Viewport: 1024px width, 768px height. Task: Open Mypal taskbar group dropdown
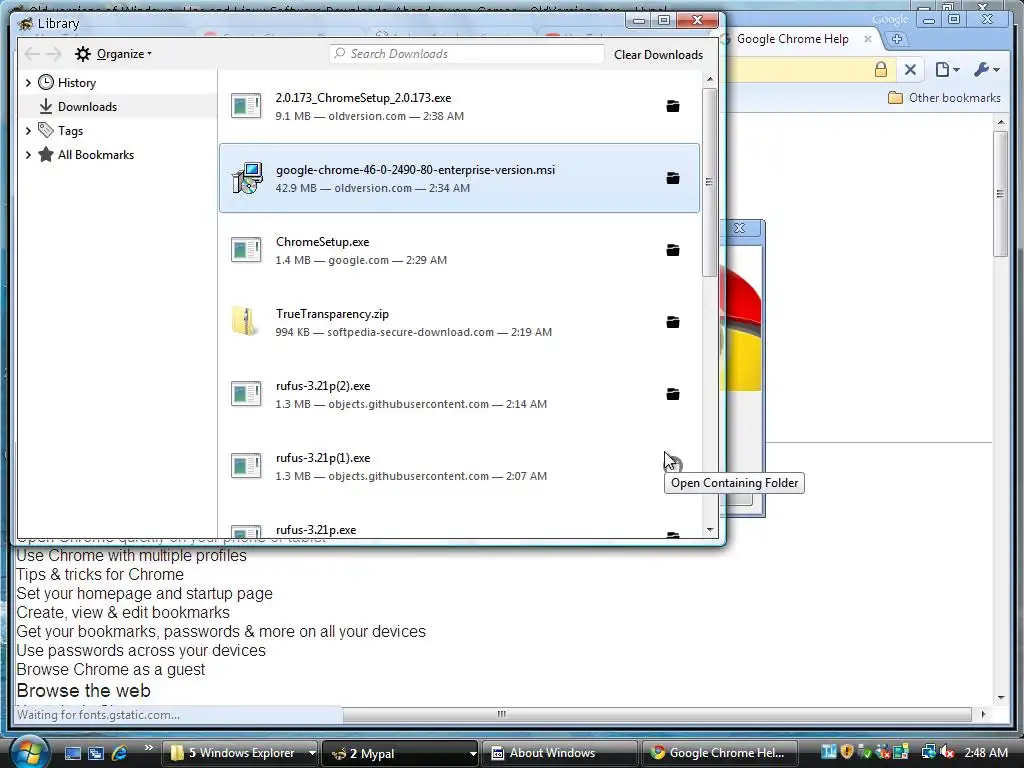coord(473,753)
